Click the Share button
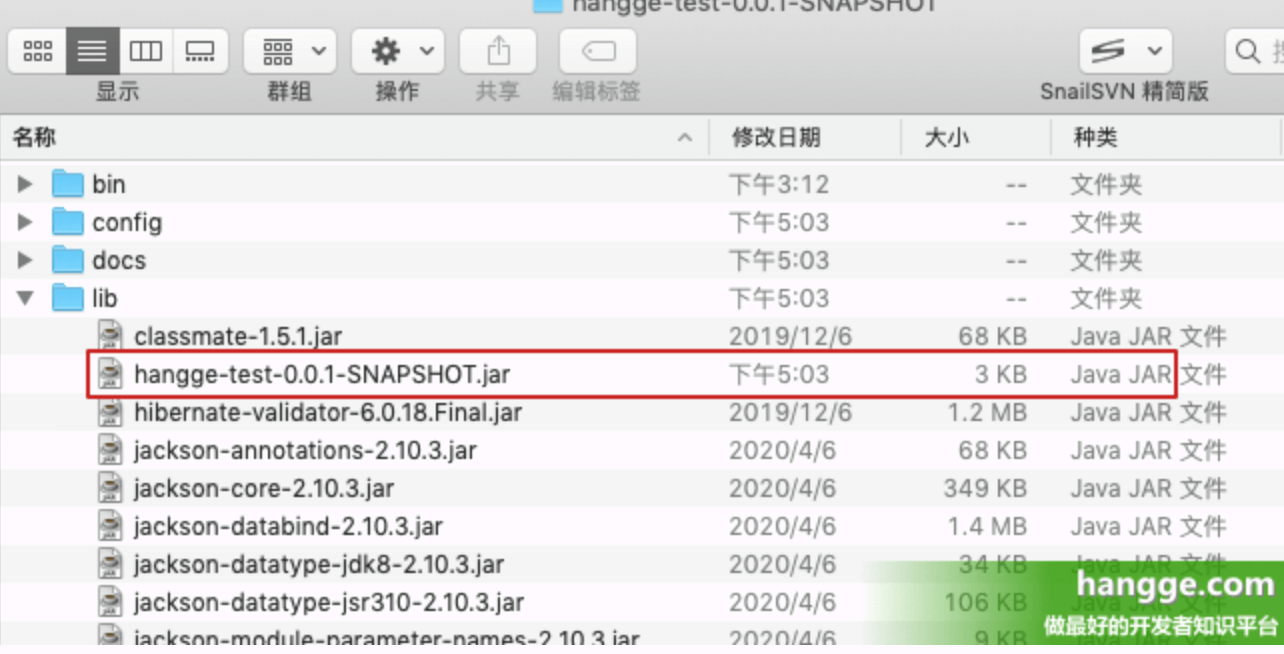Viewport: 1284px width, 654px height. (497, 51)
